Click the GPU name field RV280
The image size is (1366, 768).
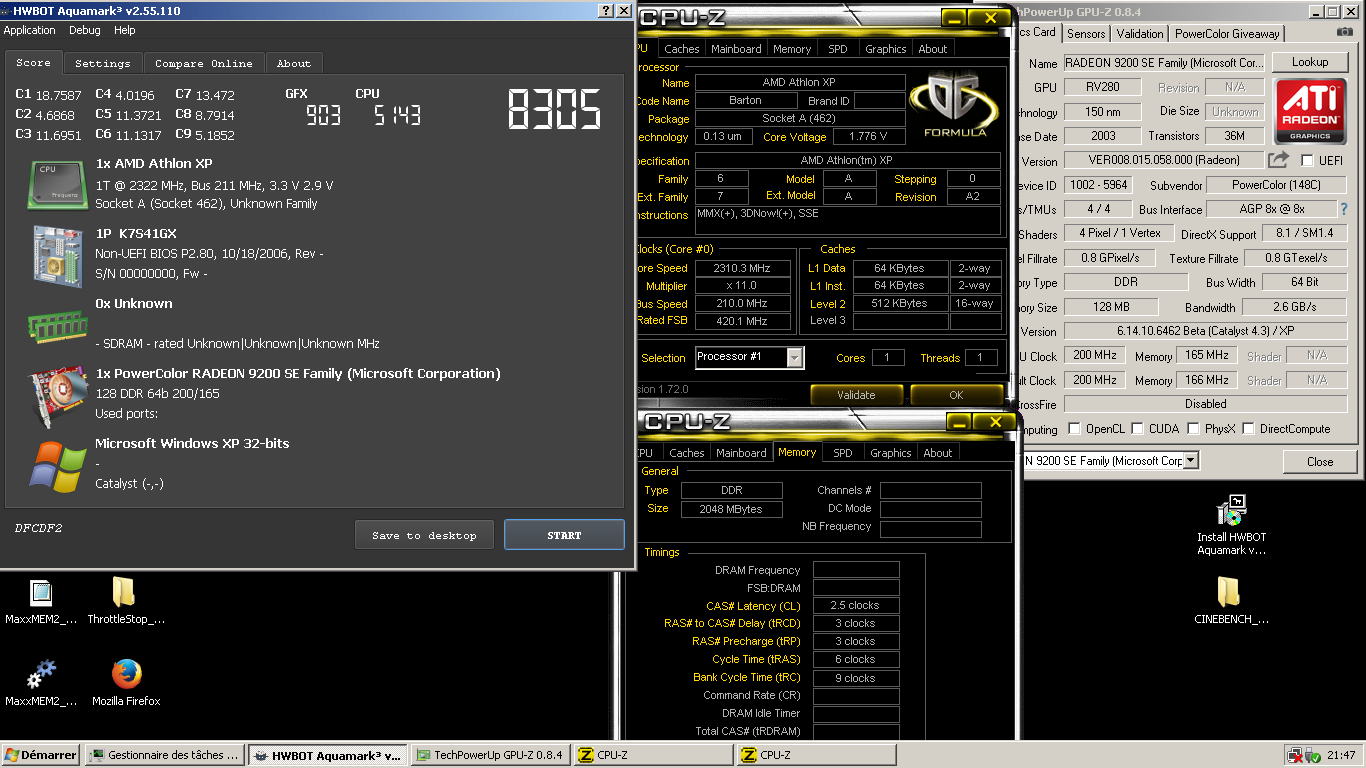point(1102,88)
